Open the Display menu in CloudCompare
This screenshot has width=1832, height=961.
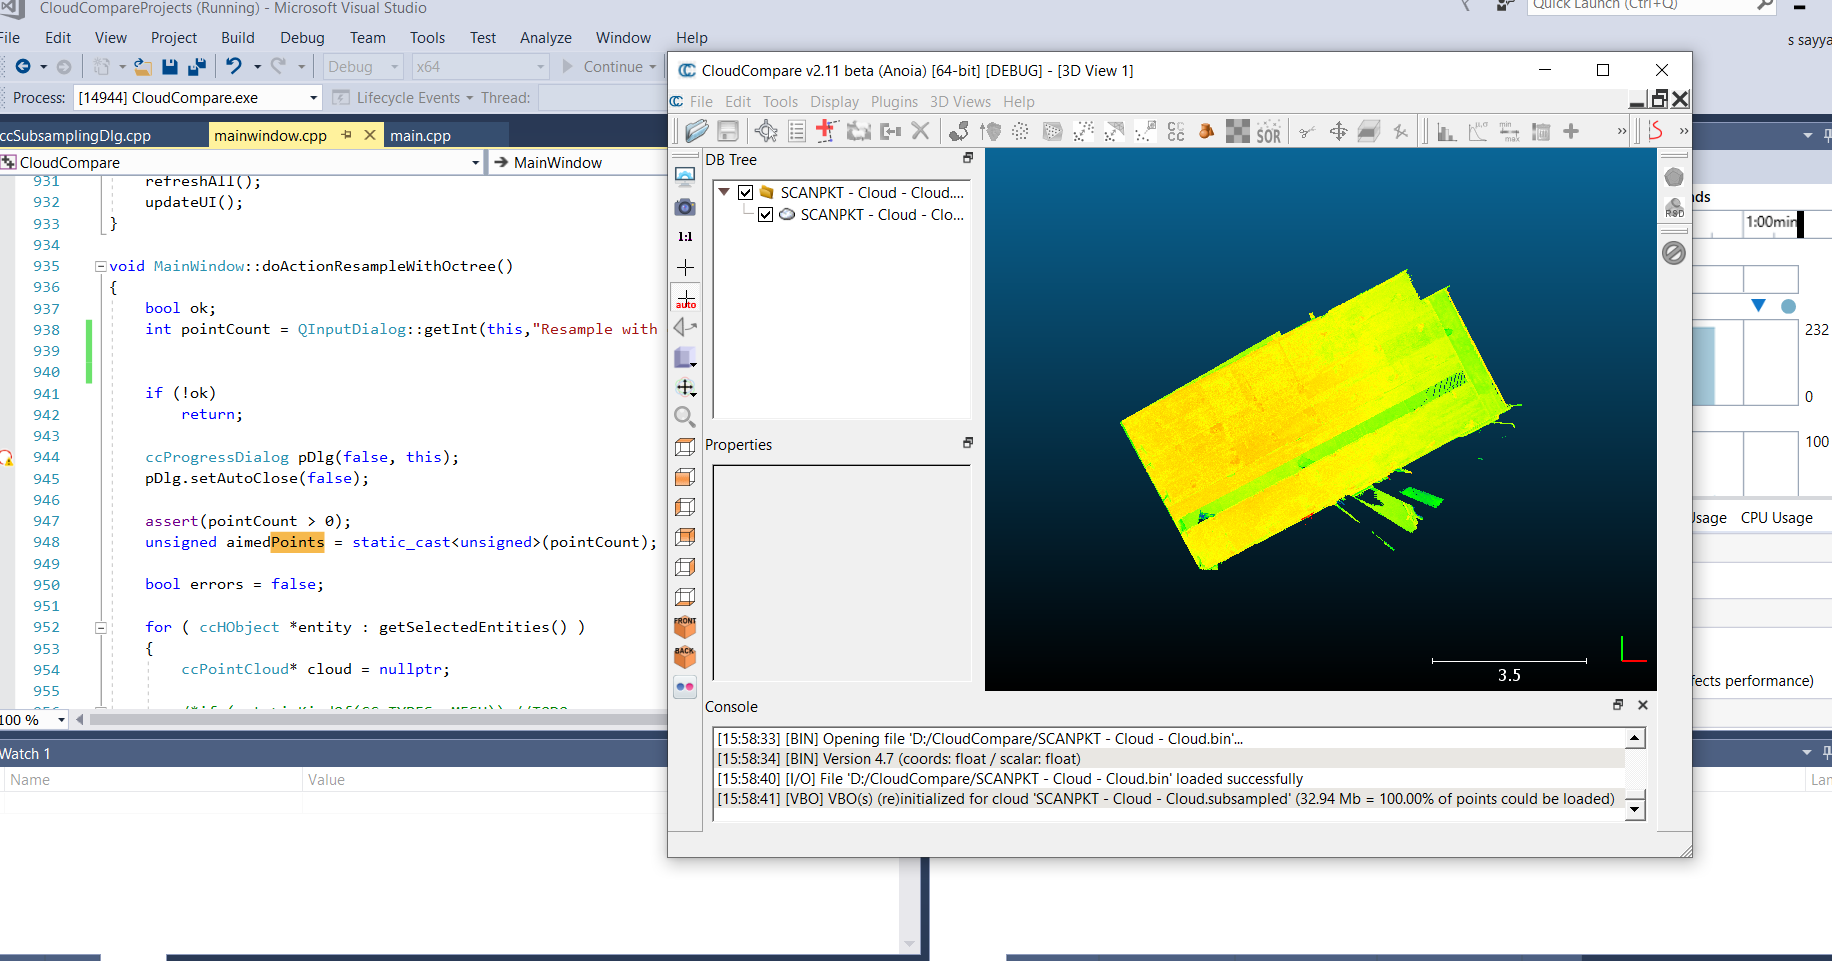834,102
